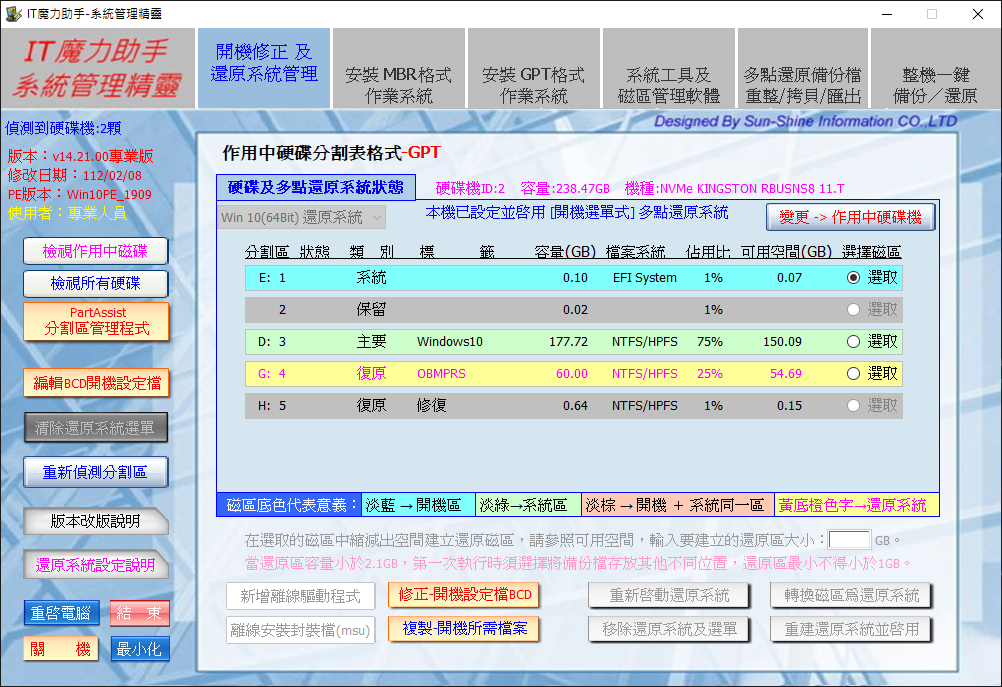Click the 複製-開機所需檔案 button
The image size is (1002, 687).
pos(464,629)
